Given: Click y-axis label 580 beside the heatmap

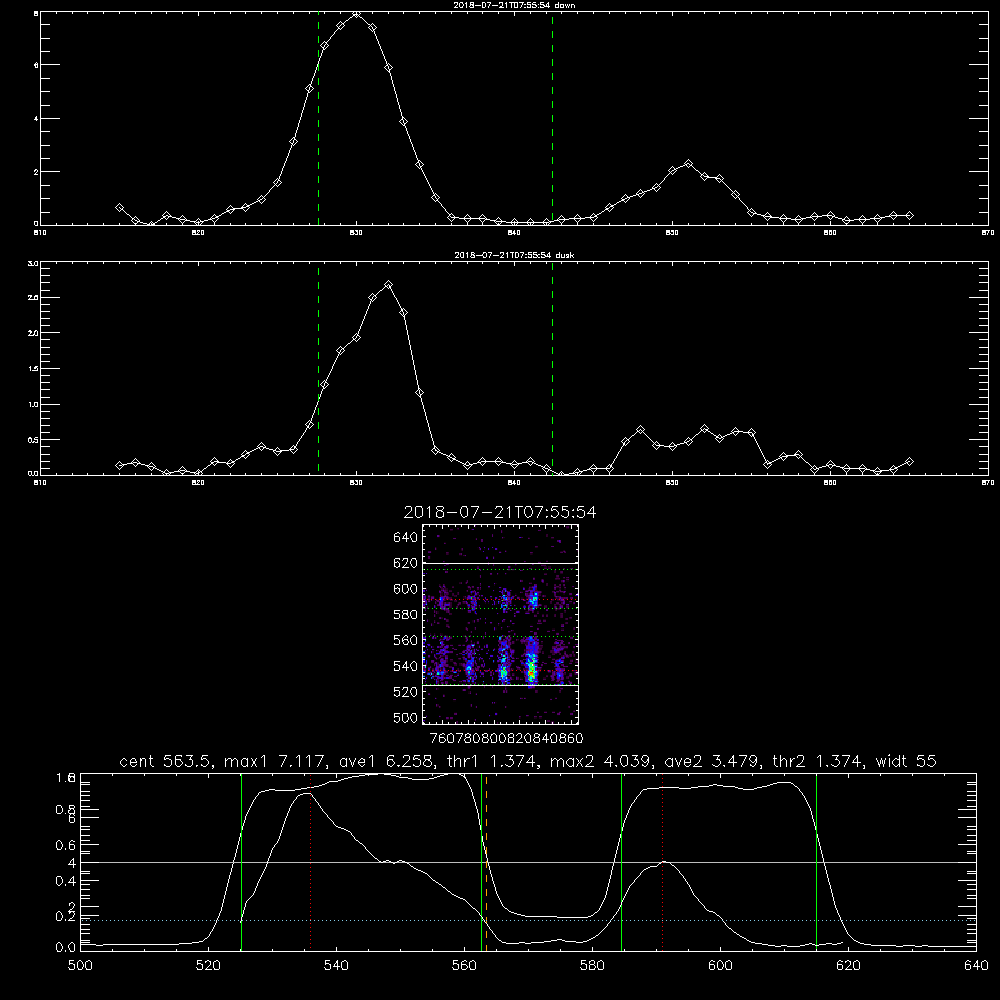Looking at the screenshot, I should (x=406, y=615).
